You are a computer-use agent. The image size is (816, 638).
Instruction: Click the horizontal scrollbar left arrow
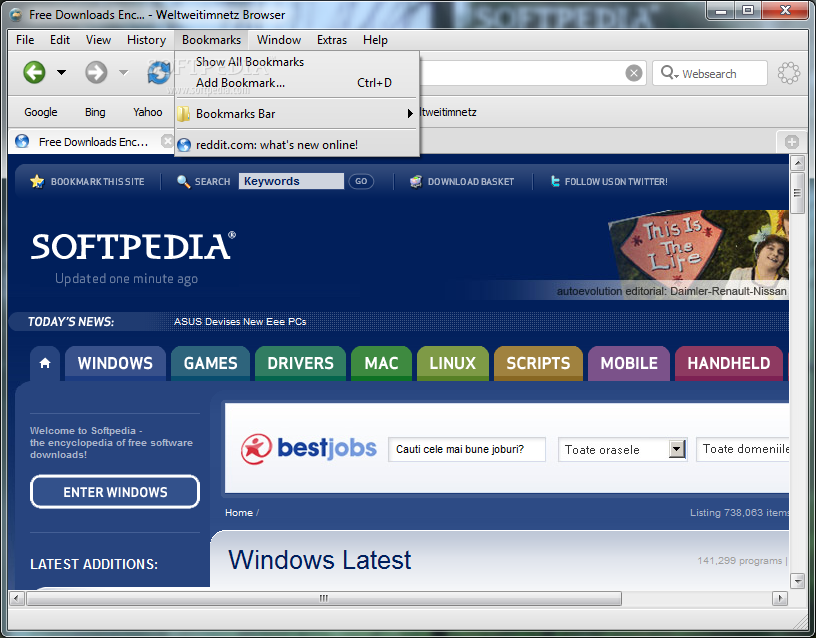tap(17, 598)
